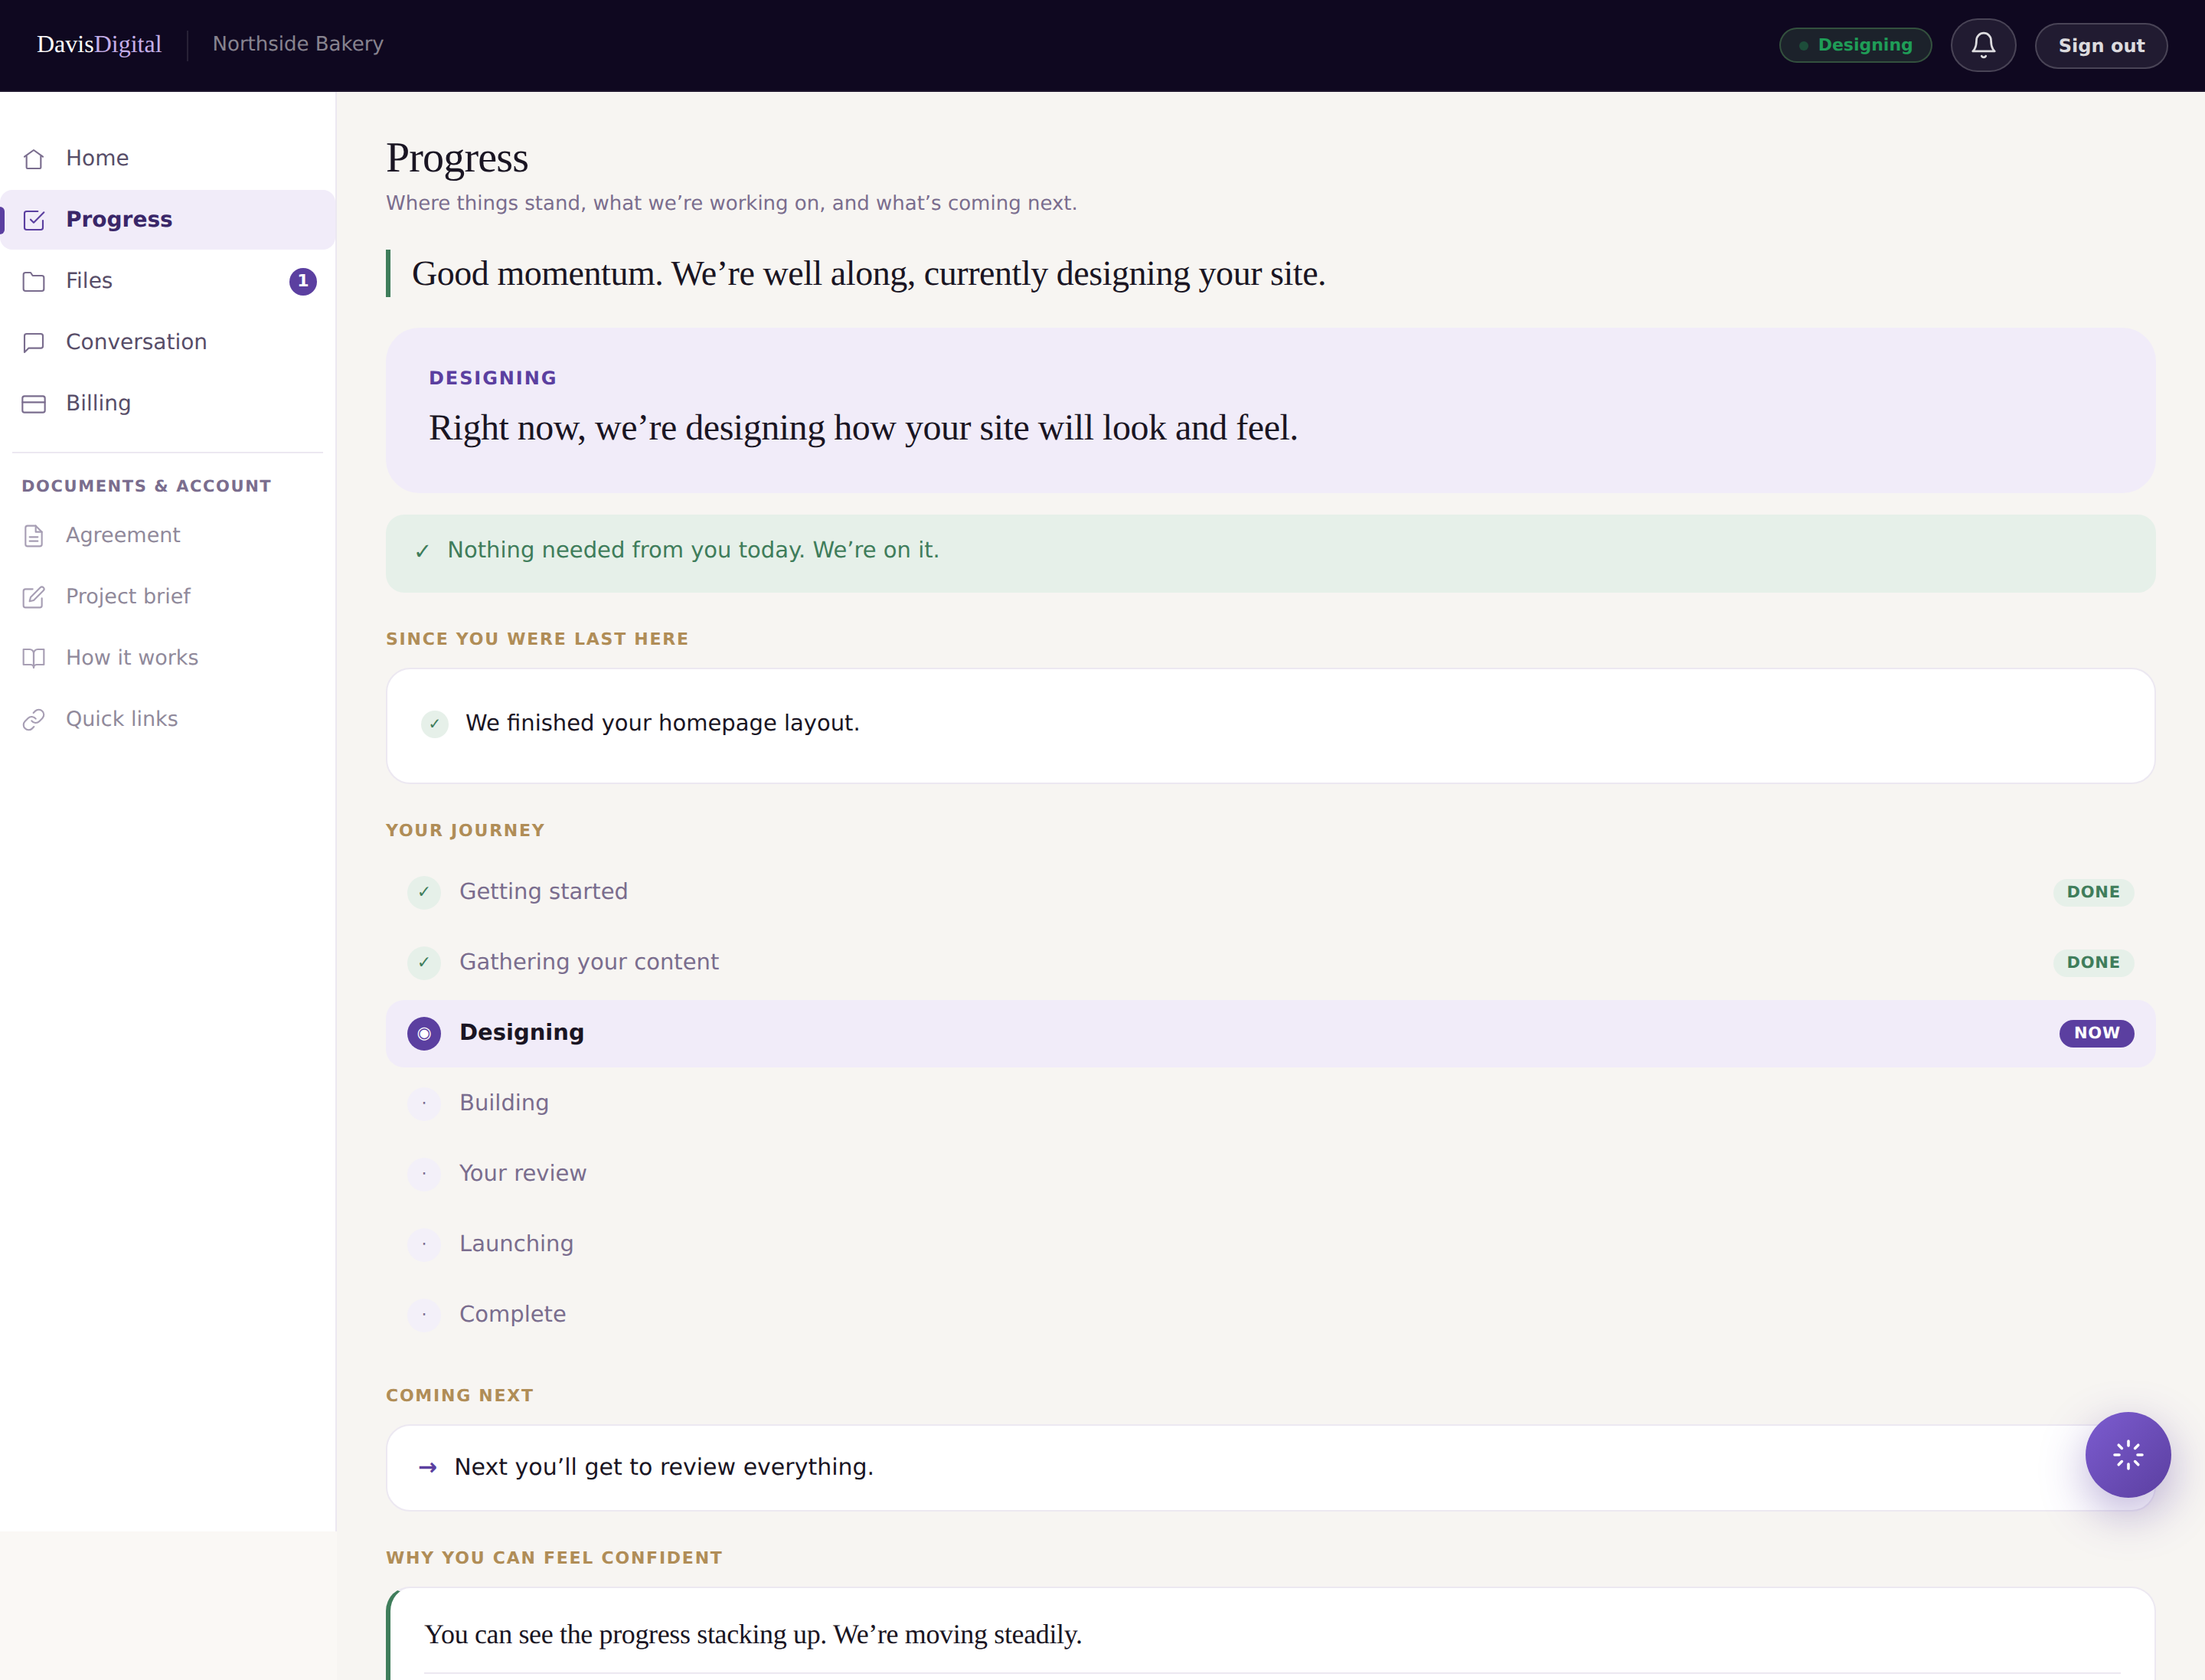The width and height of the screenshot is (2205, 1680).
Task: Click the Files folder icon
Action: pyautogui.click(x=34, y=281)
